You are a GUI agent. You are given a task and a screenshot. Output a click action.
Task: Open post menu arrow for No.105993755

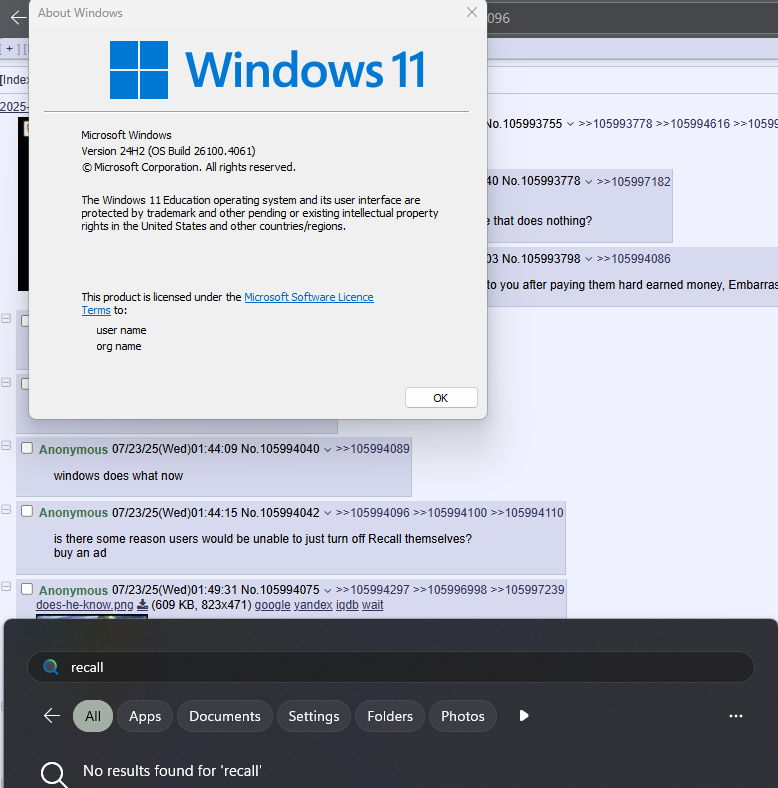pyautogui.click(x=570, y=124)
